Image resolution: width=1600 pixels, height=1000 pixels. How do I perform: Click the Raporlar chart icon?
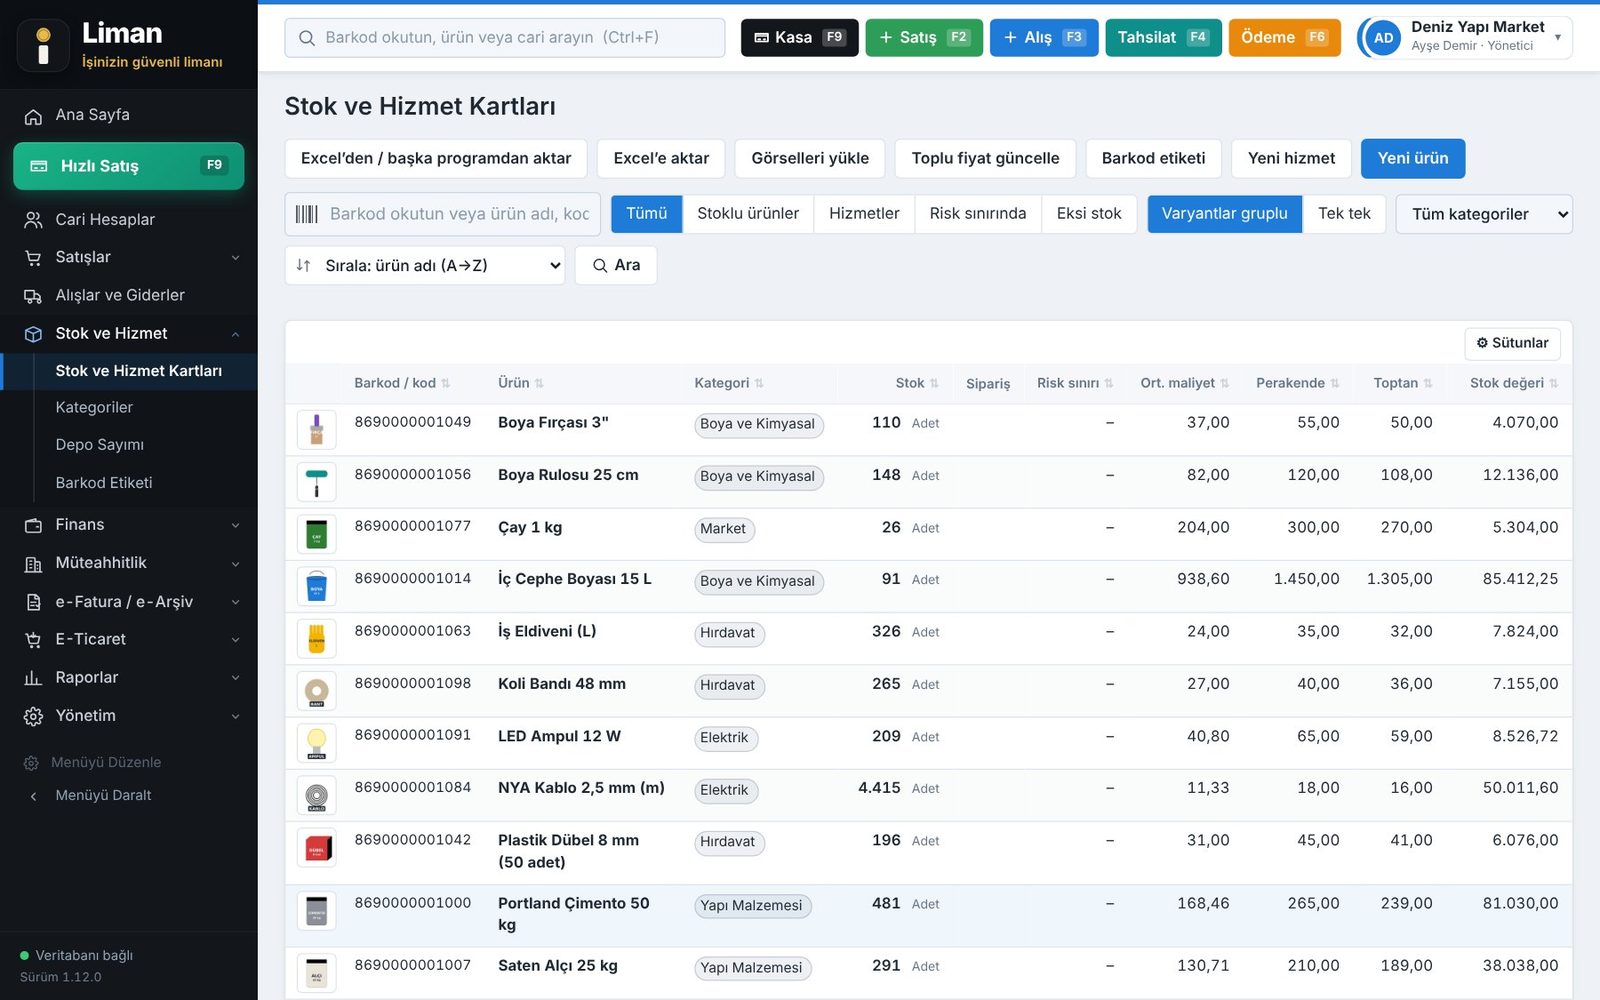tap(33, 678)
